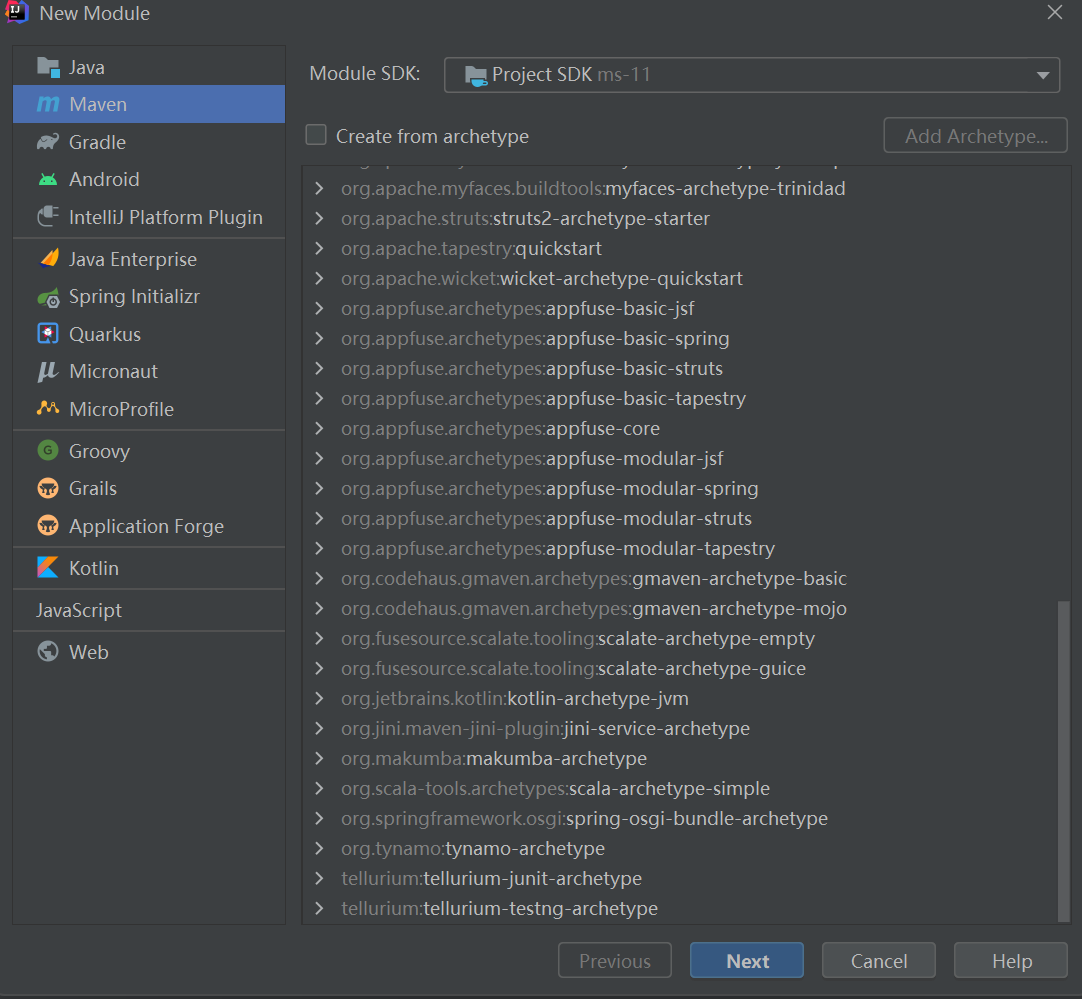Select Java Enterprise option
Image resolution: width=1082 pixels, height=999 pixels.
click(149, 259)
